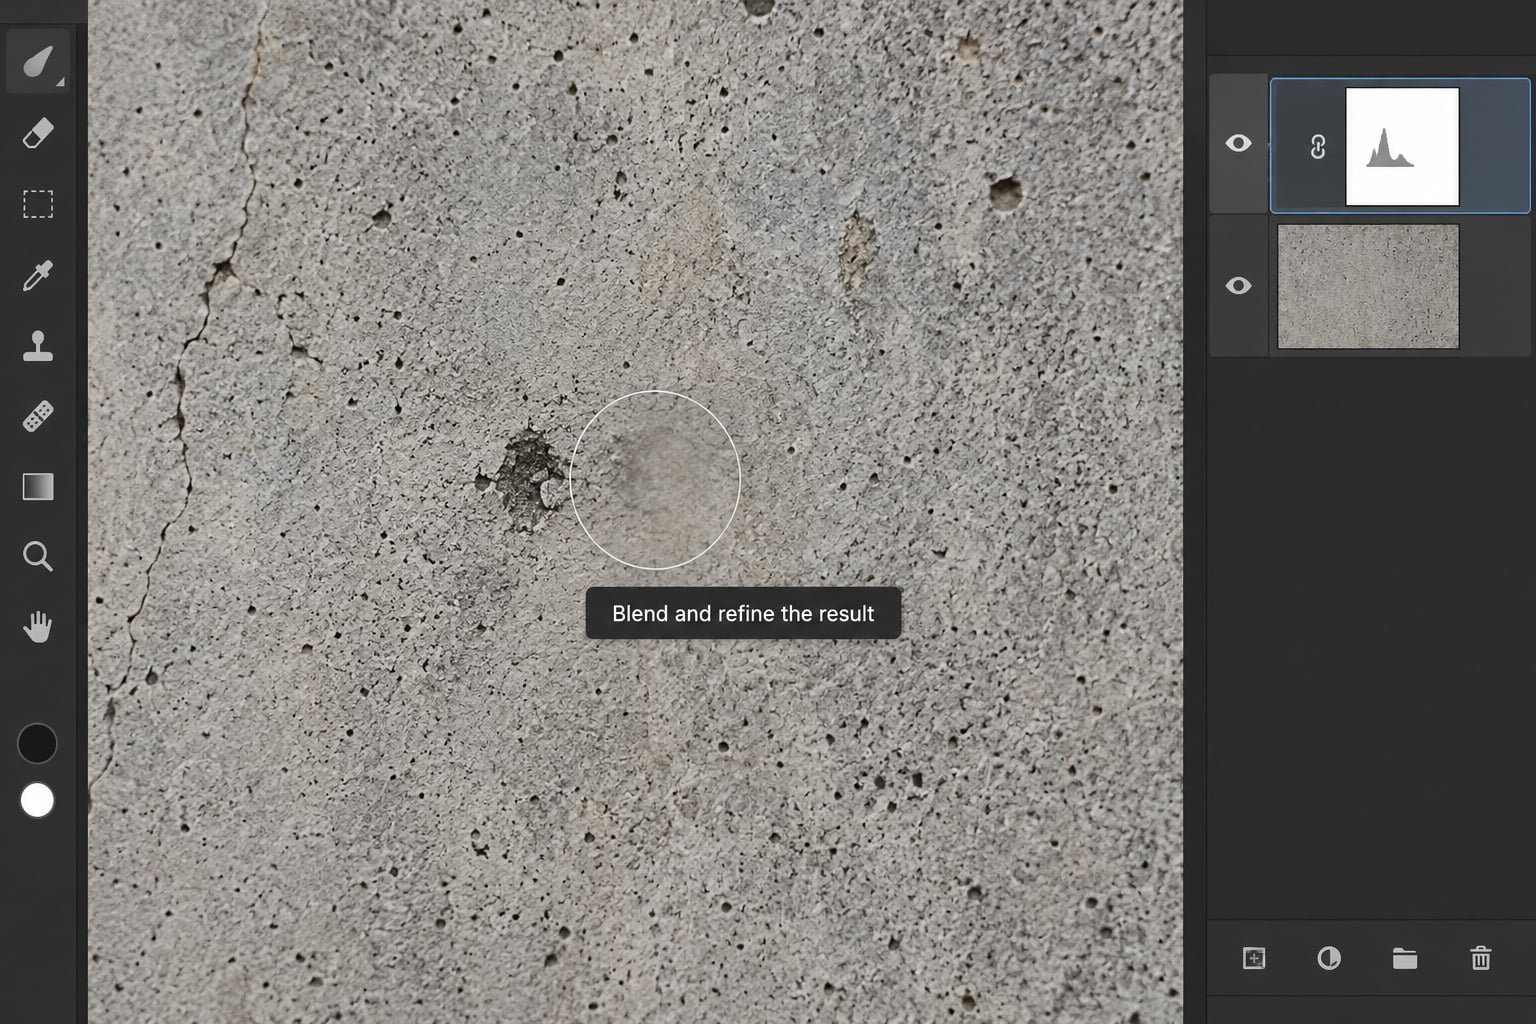Click the white background color swatch
This screenshot has height=1024, width=1536.
(37, 801)
